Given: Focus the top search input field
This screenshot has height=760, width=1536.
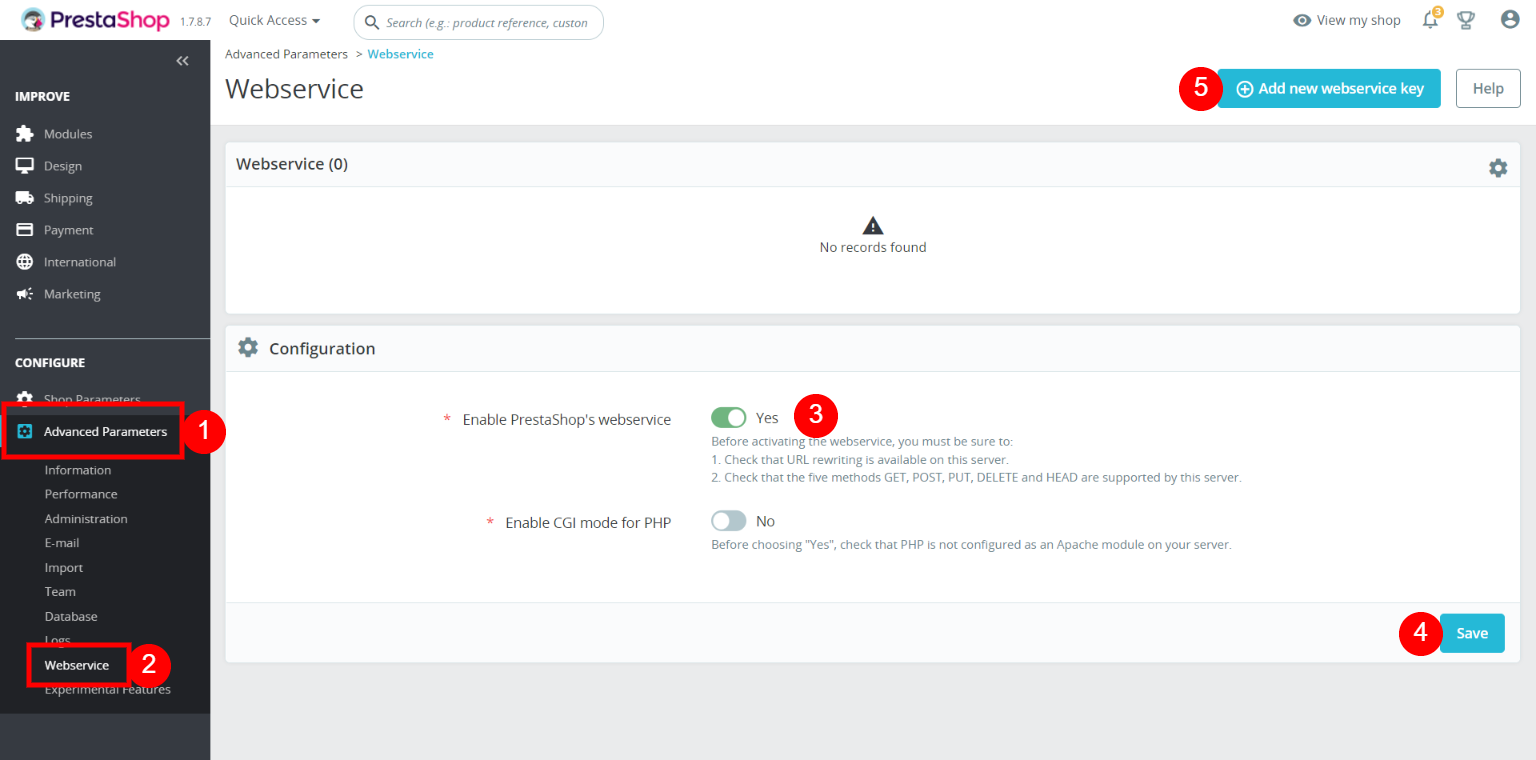Looking at the screenshot, I should coord(486,22).
